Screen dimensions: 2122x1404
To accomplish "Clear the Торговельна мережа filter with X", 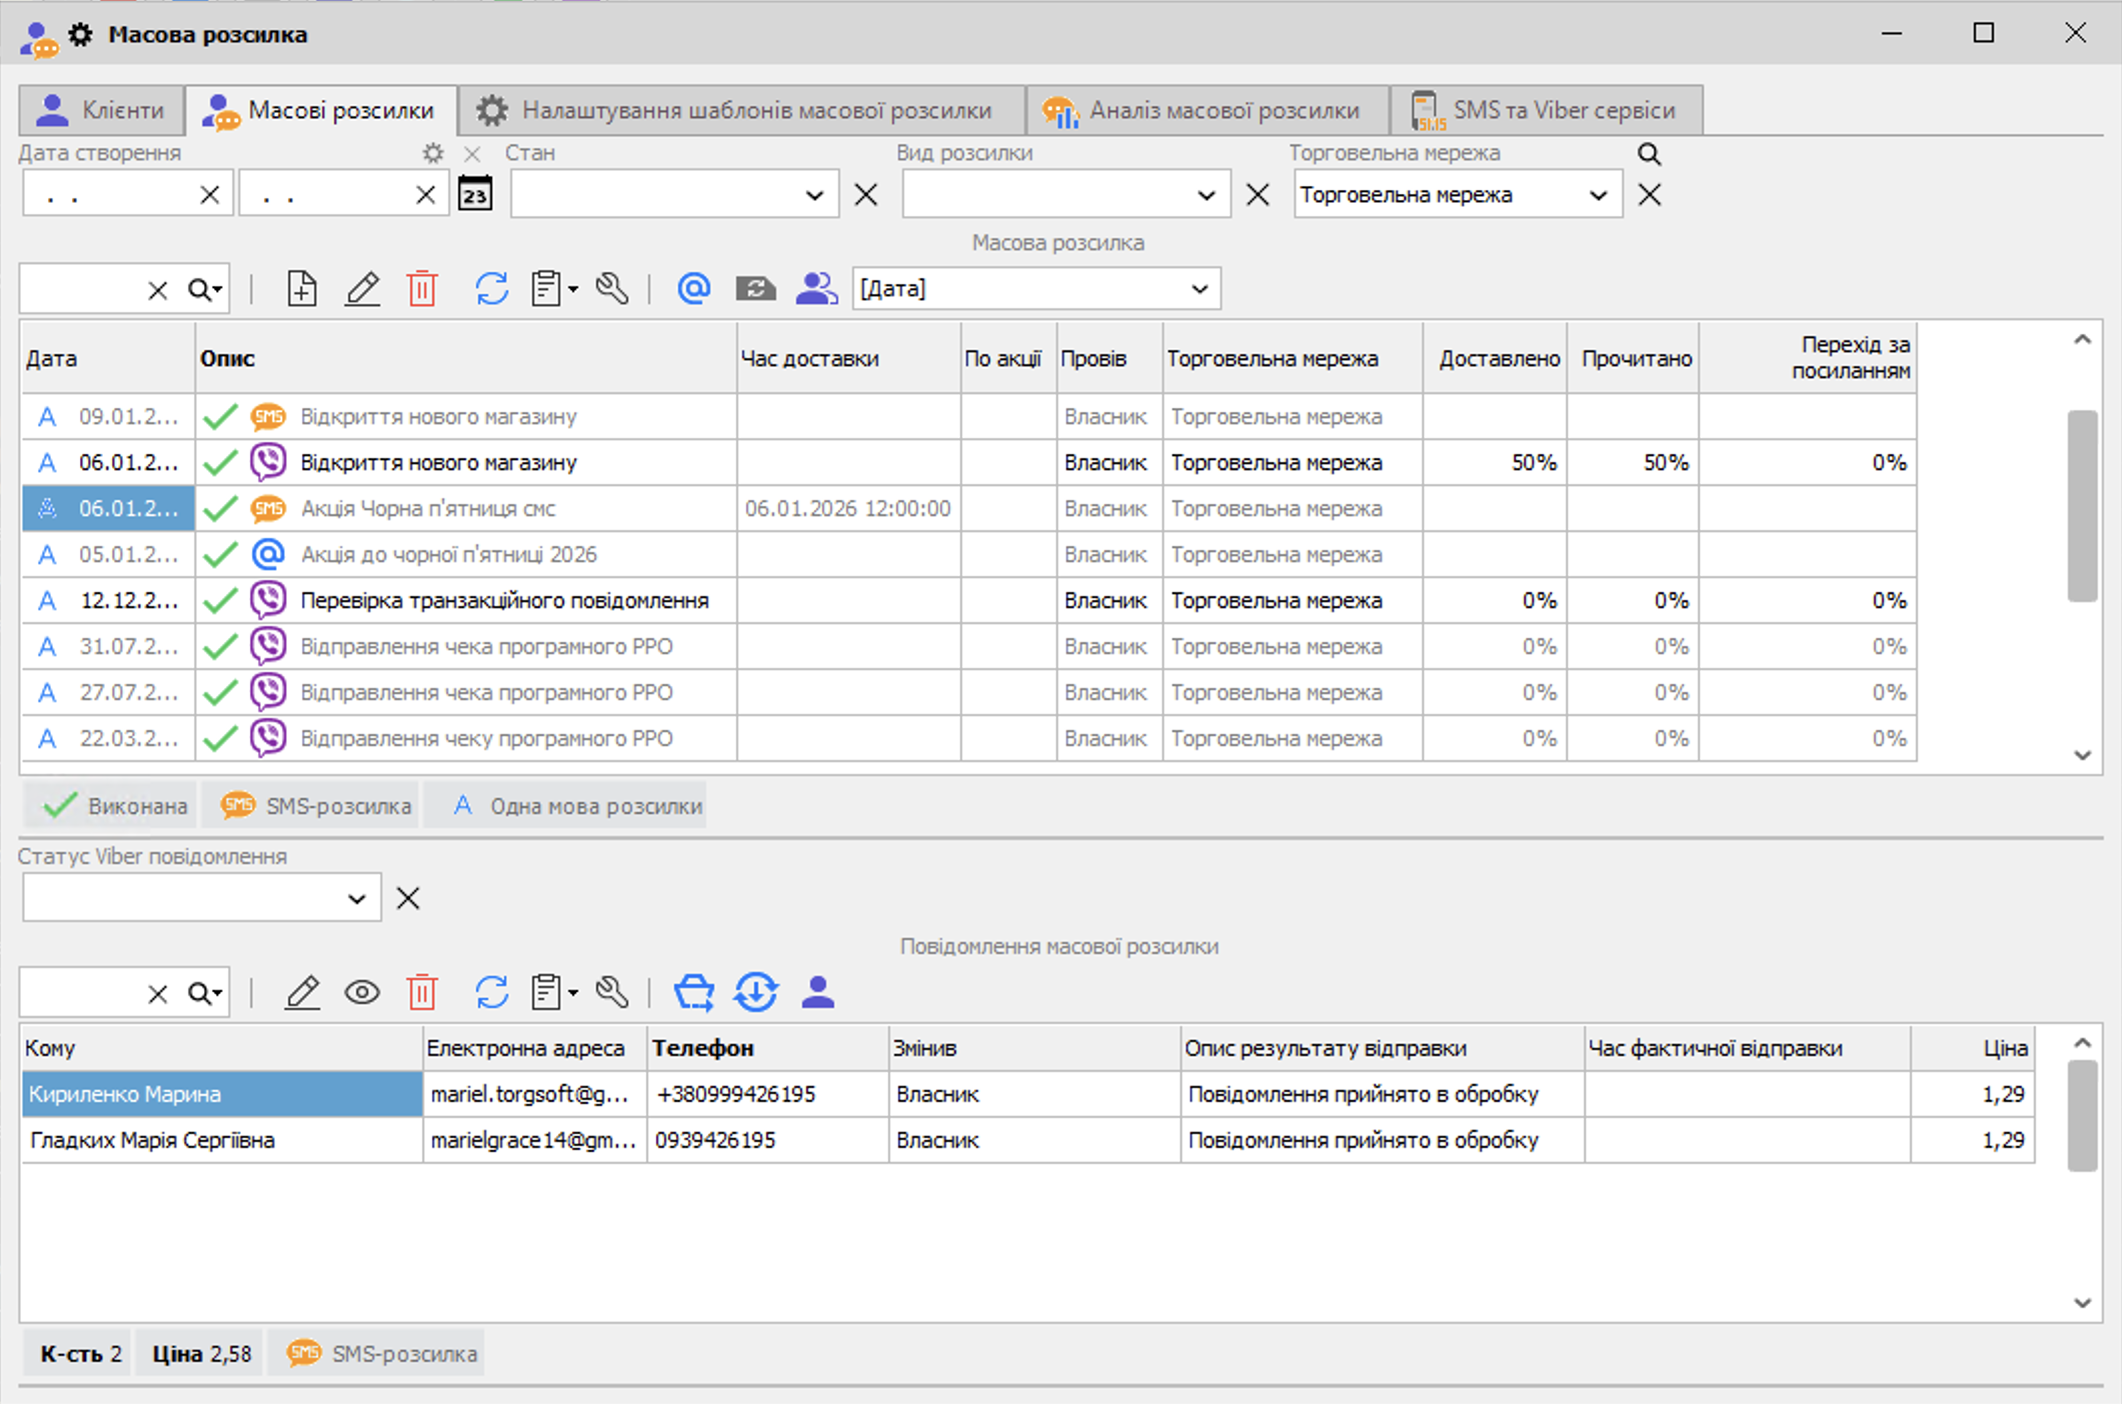I will click(x=1649, y=195).
